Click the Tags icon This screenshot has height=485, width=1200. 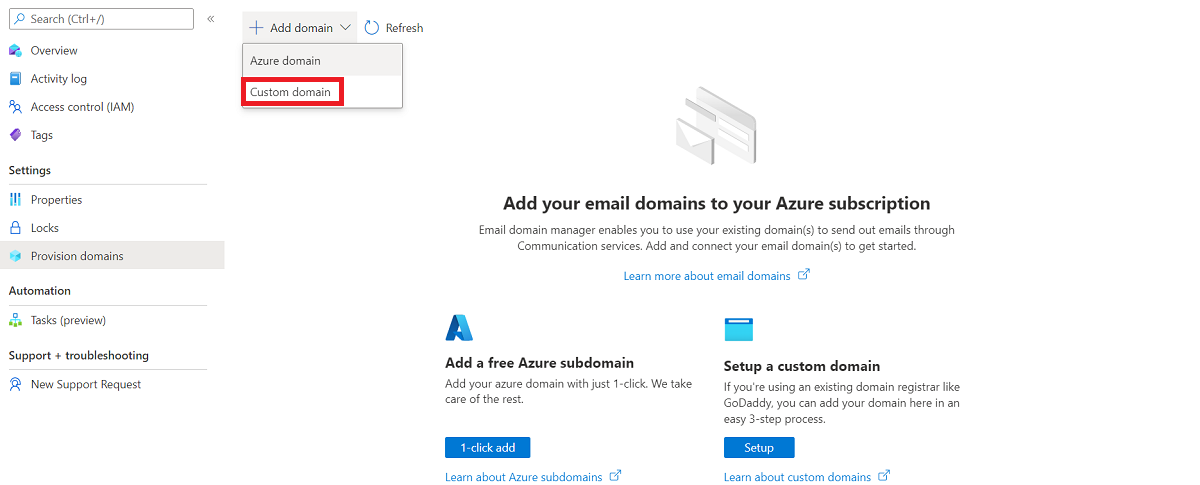(15, 134)
